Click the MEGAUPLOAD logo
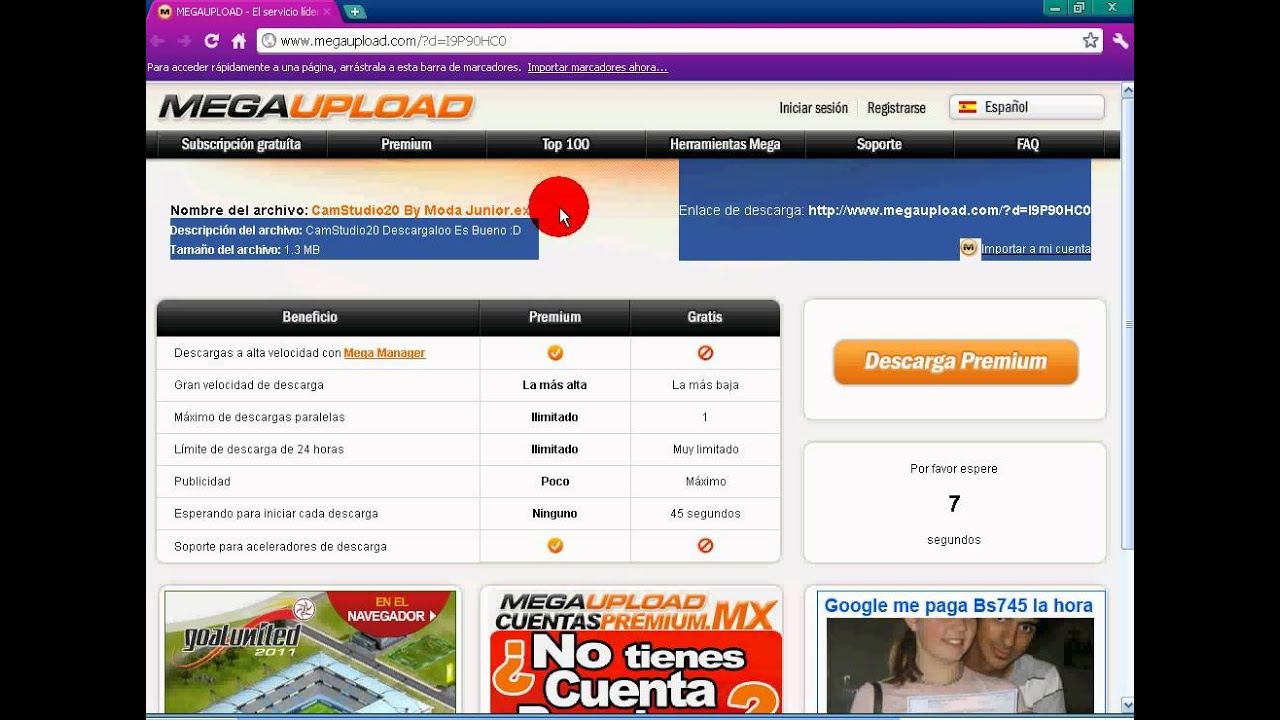Screen dimensions: 1280x720 315,106
